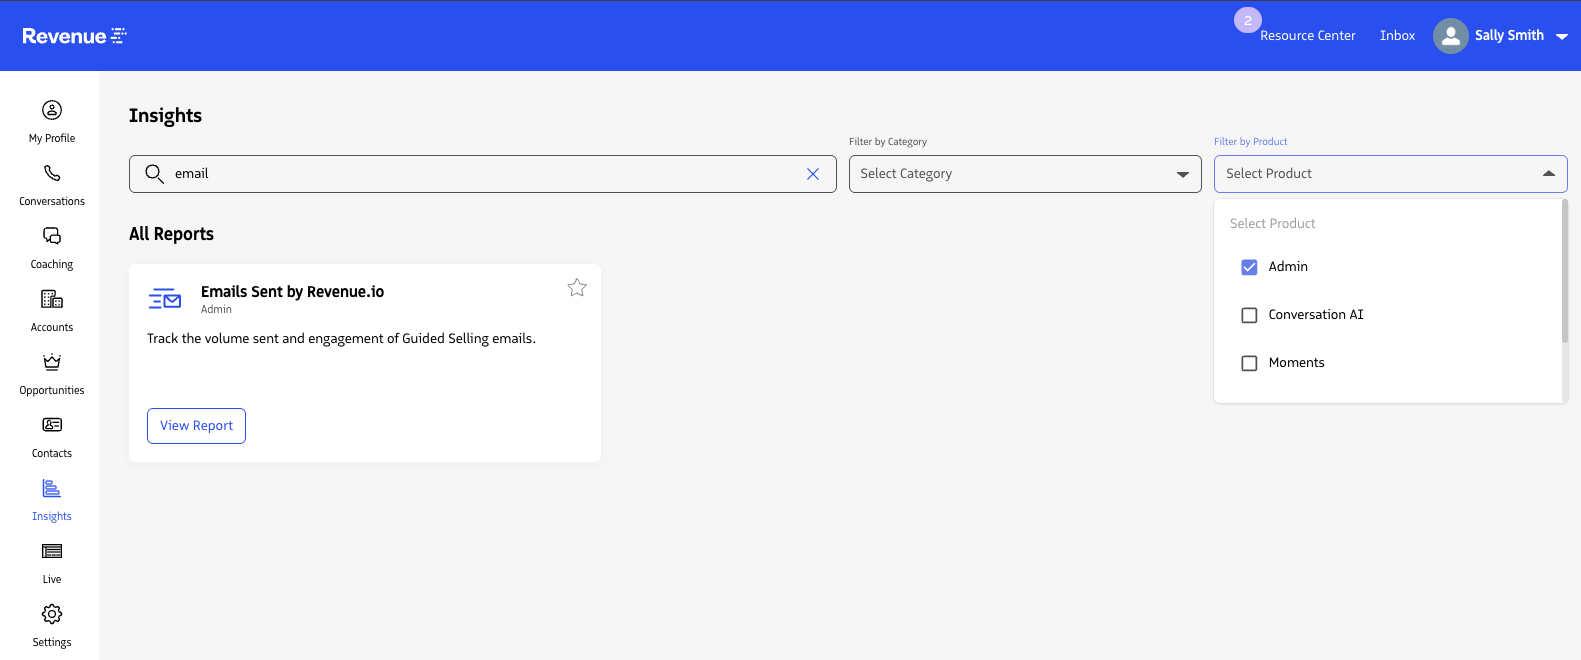Viewport: 1581px width, 660px height.
Task: Open Contacts card icon
Action: coord(52,425)
